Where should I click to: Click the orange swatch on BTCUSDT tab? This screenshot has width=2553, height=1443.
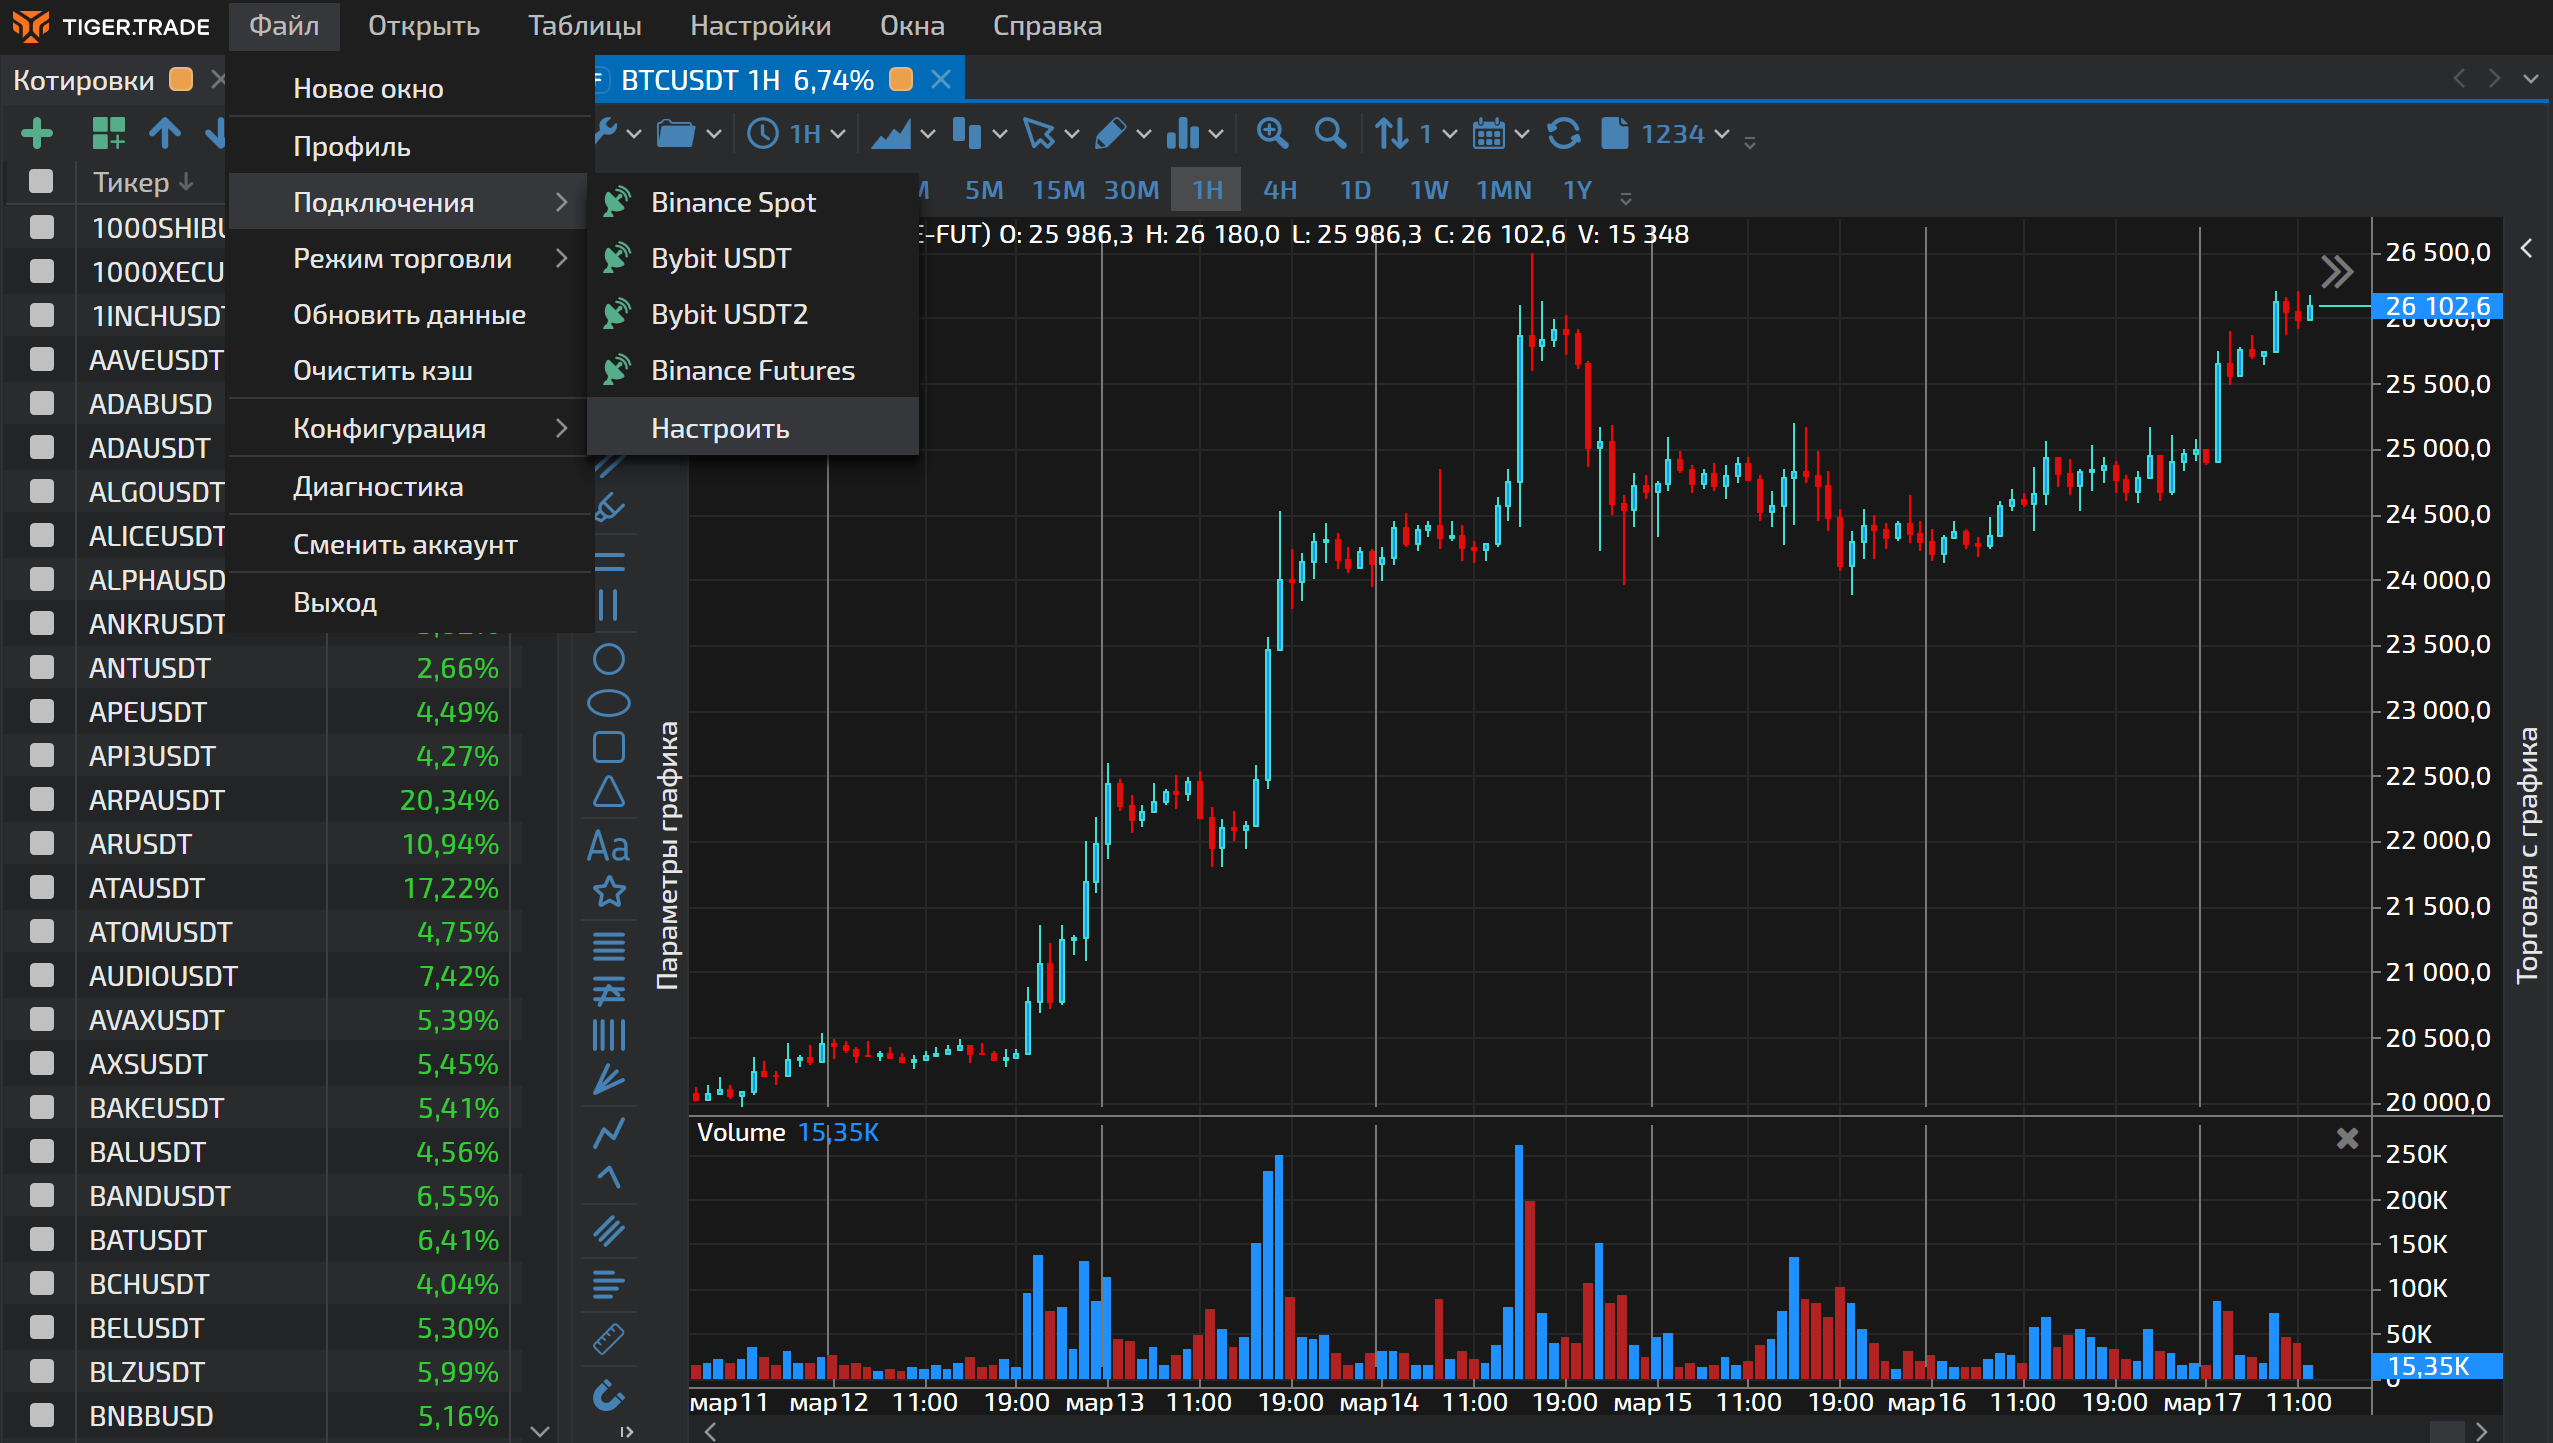tap(901, 79)
